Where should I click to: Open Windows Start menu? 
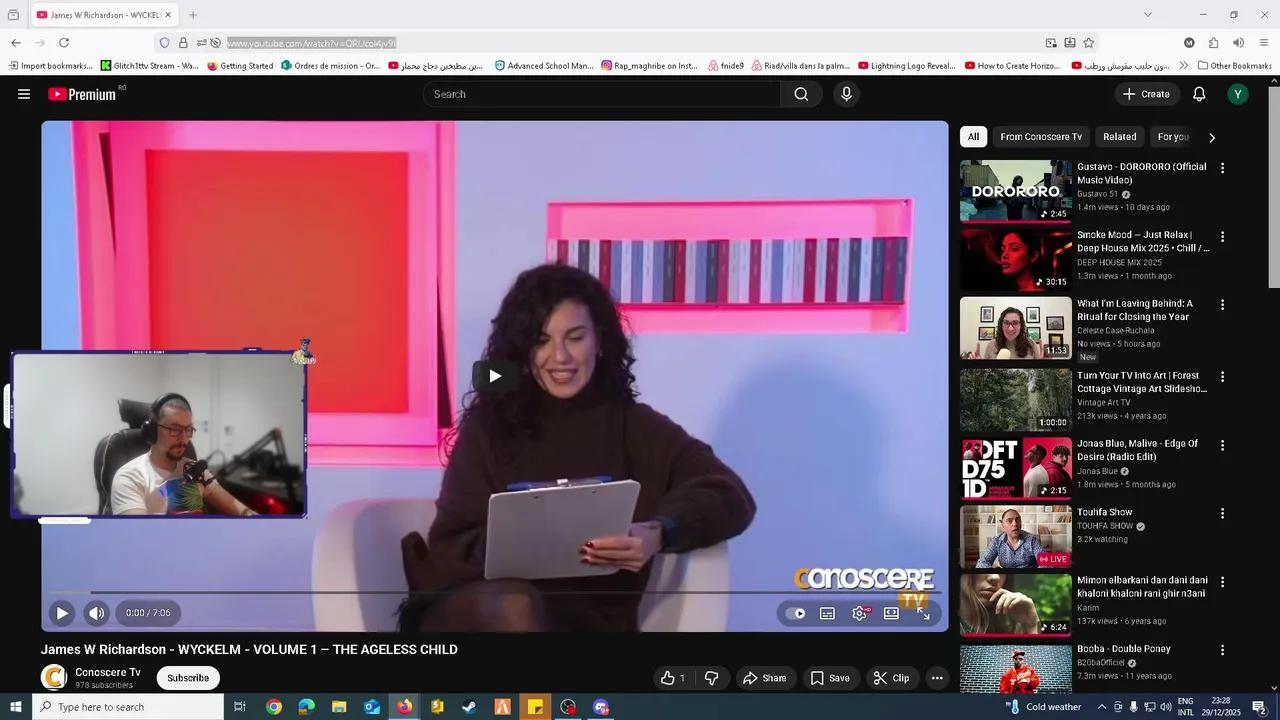(16, 707)
